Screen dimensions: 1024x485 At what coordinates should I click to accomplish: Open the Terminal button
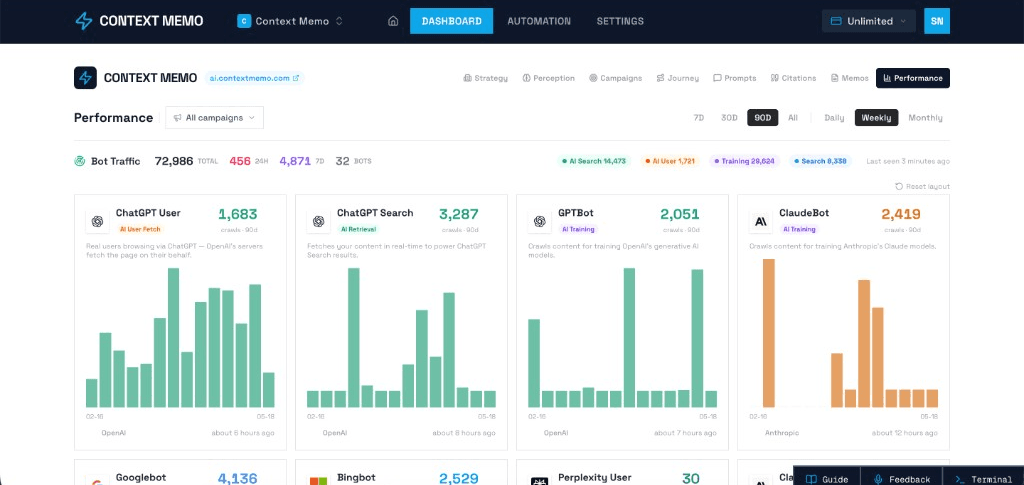pyautogui.click(x=984, y=479)
